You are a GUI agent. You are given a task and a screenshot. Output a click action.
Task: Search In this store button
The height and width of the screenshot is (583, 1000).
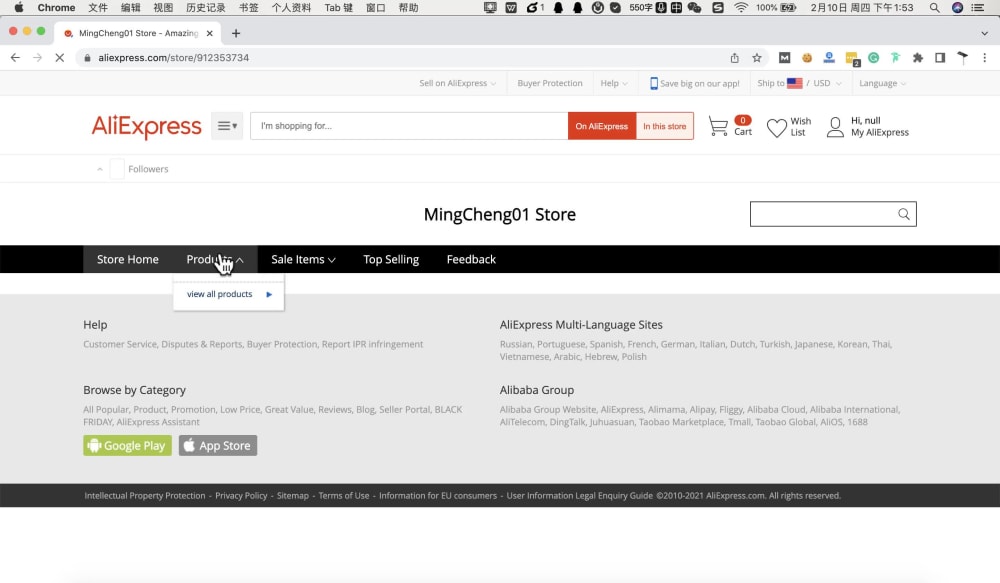point(665,126)
